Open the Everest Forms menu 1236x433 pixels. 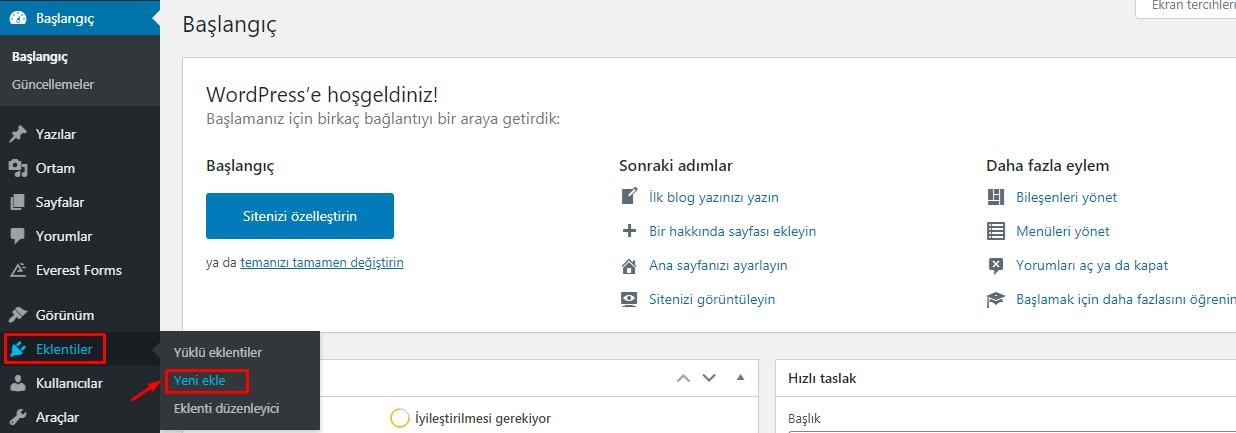tap(80, 270)
